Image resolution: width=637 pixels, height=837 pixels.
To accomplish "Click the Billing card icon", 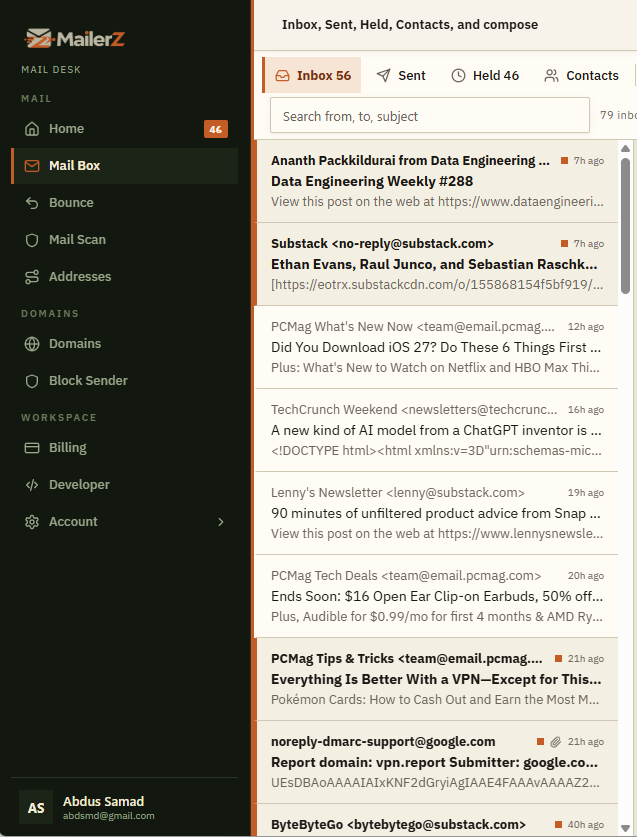I will (x=32, y=447).
